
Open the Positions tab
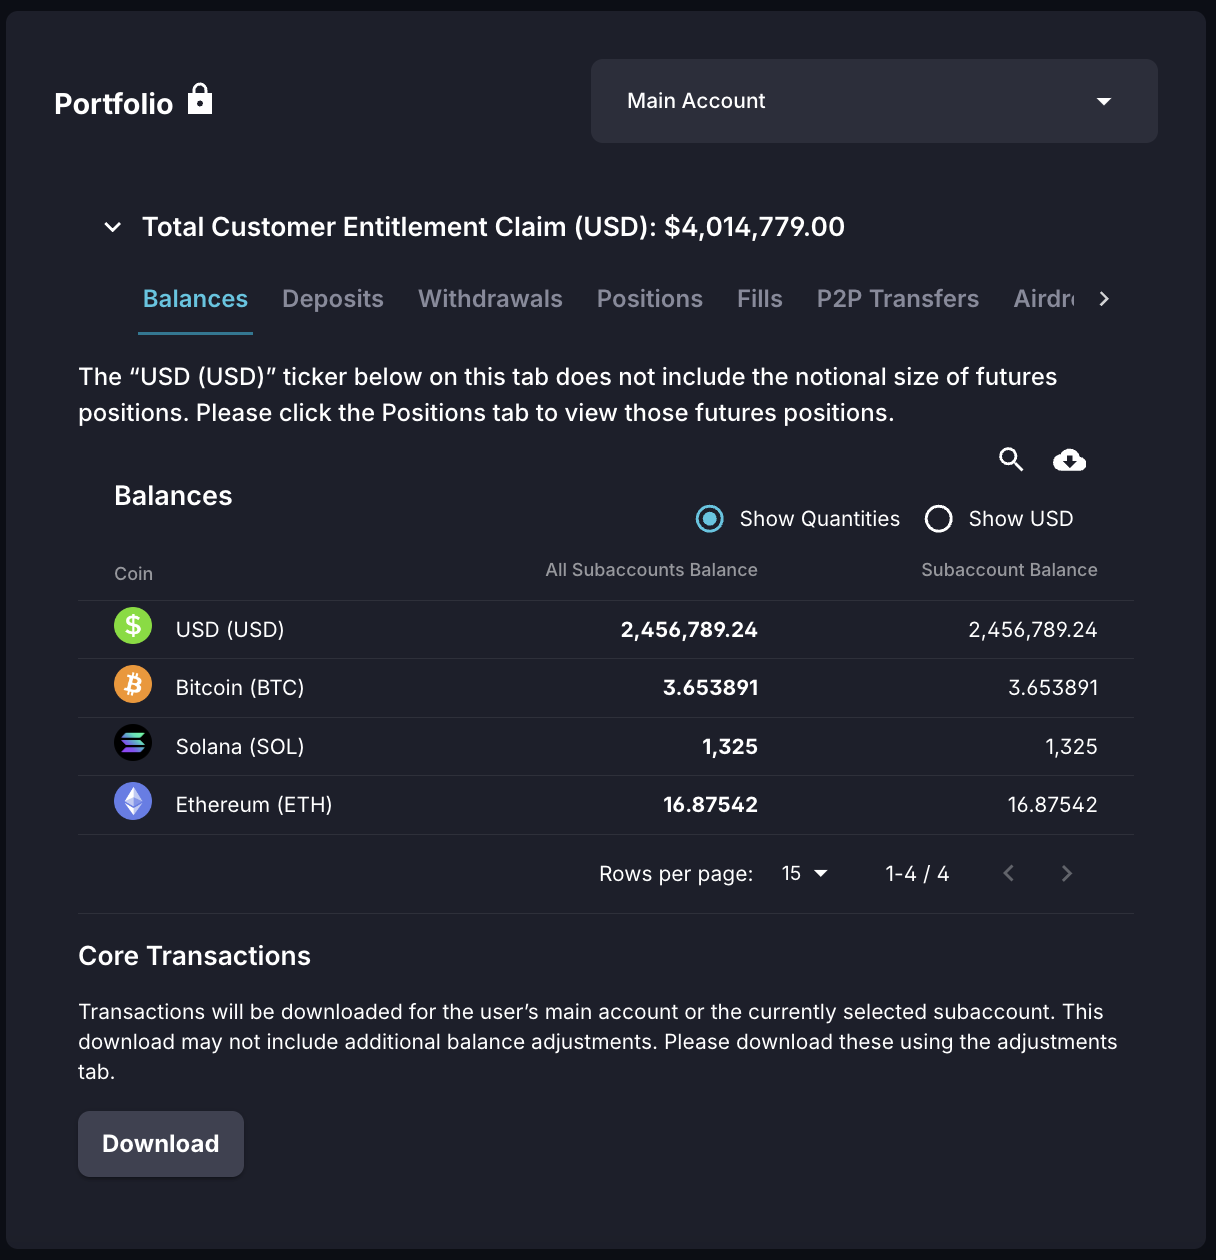pyautogui.click(x=650, y=299)
